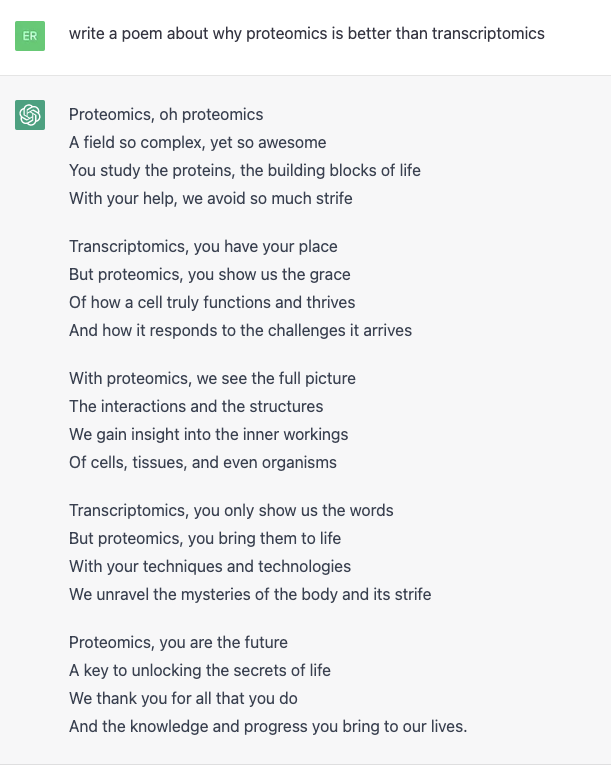
Task: Click line 'With your help, we avoid so much strife'
Action: pyautogui.click(x=211, y=198)
